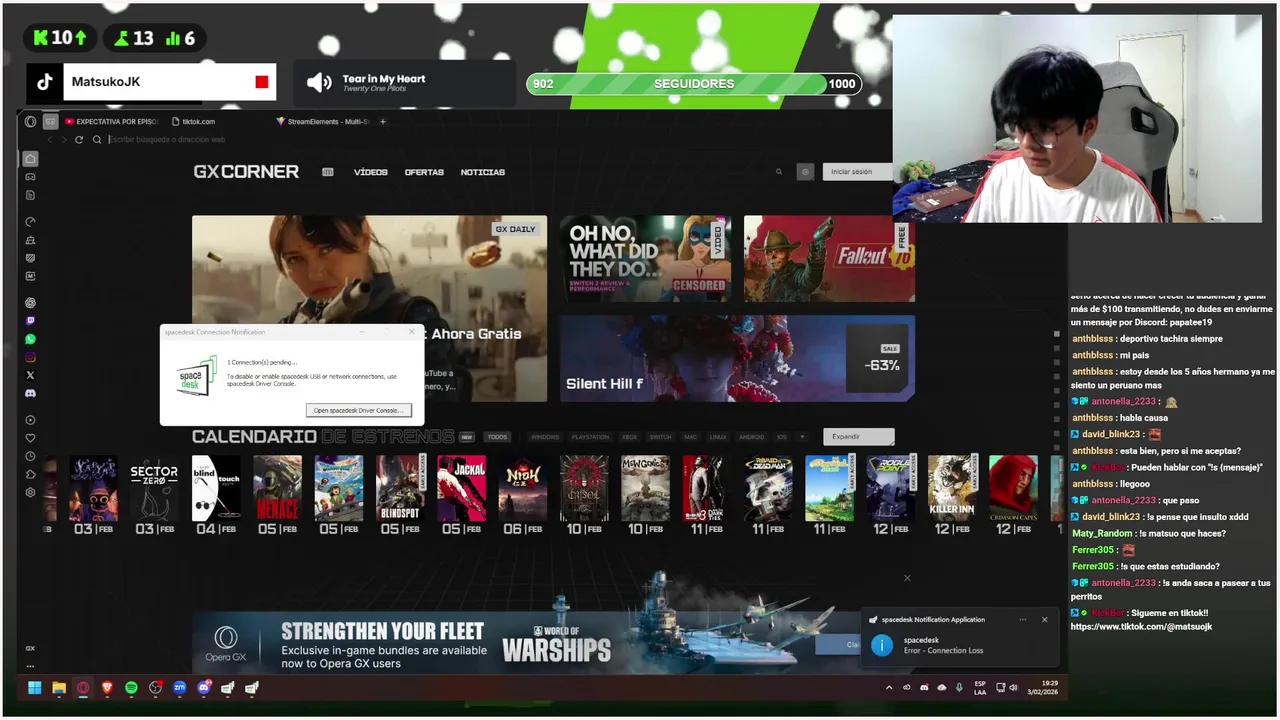
Task: Open Spotify from the taskbar
Action: point(132,688)
